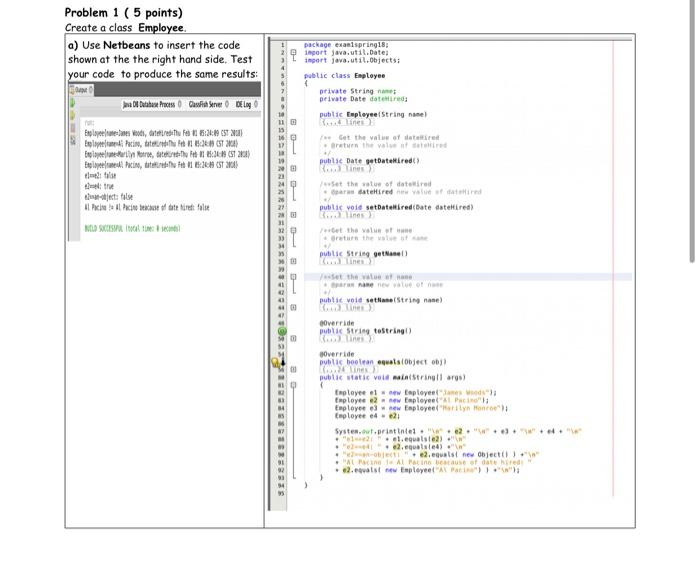Click the green override glyph beside toString()
The image size is (700, 587).
[282, 331]
